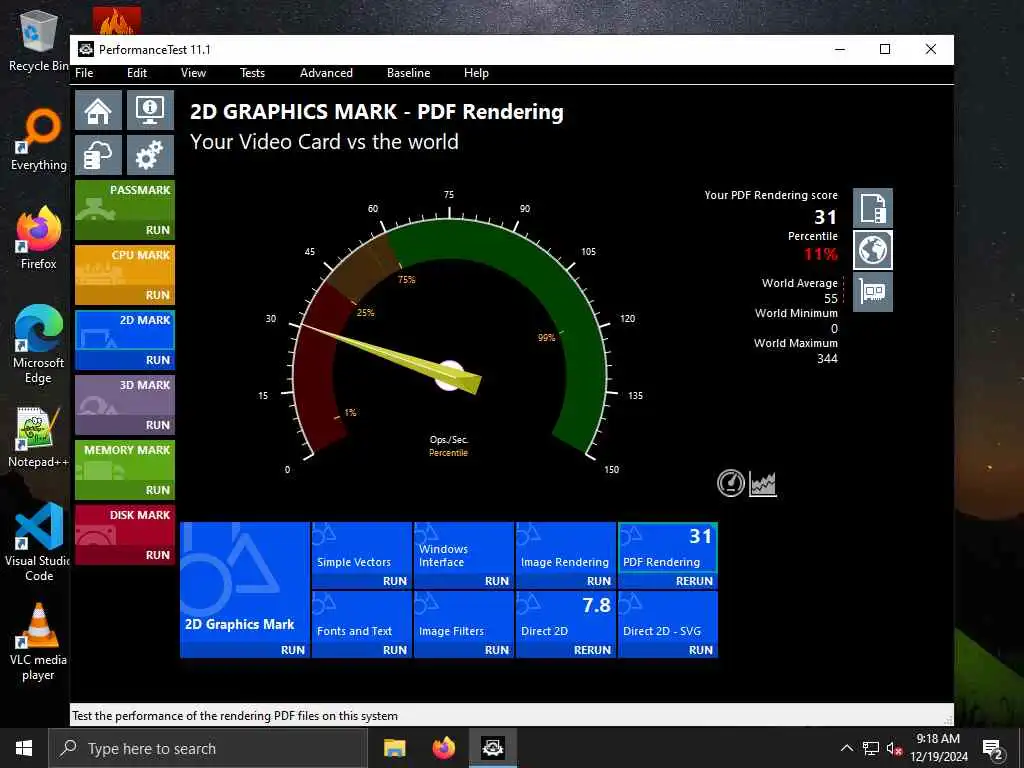The height and width of the screenshot is (768, 1024).
Task: Click the save results document icon
Action: (x=872, y=208)
